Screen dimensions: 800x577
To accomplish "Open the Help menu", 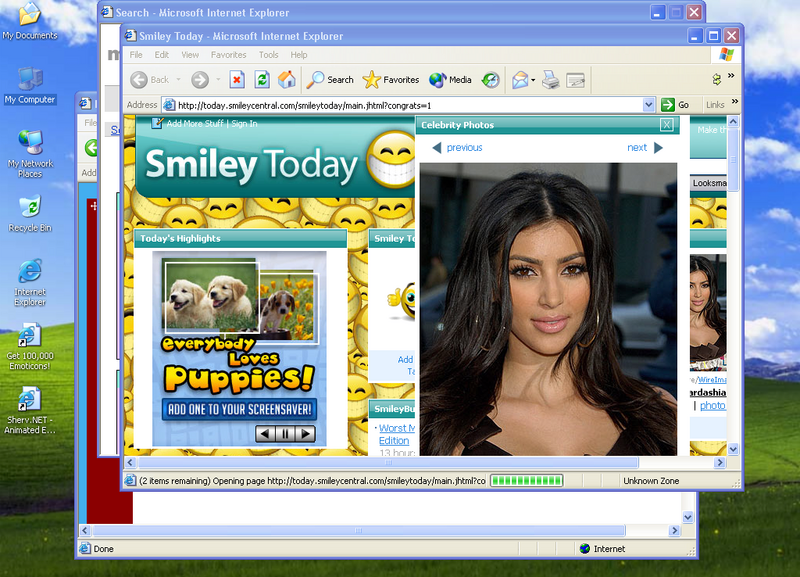I will [299, 55].
